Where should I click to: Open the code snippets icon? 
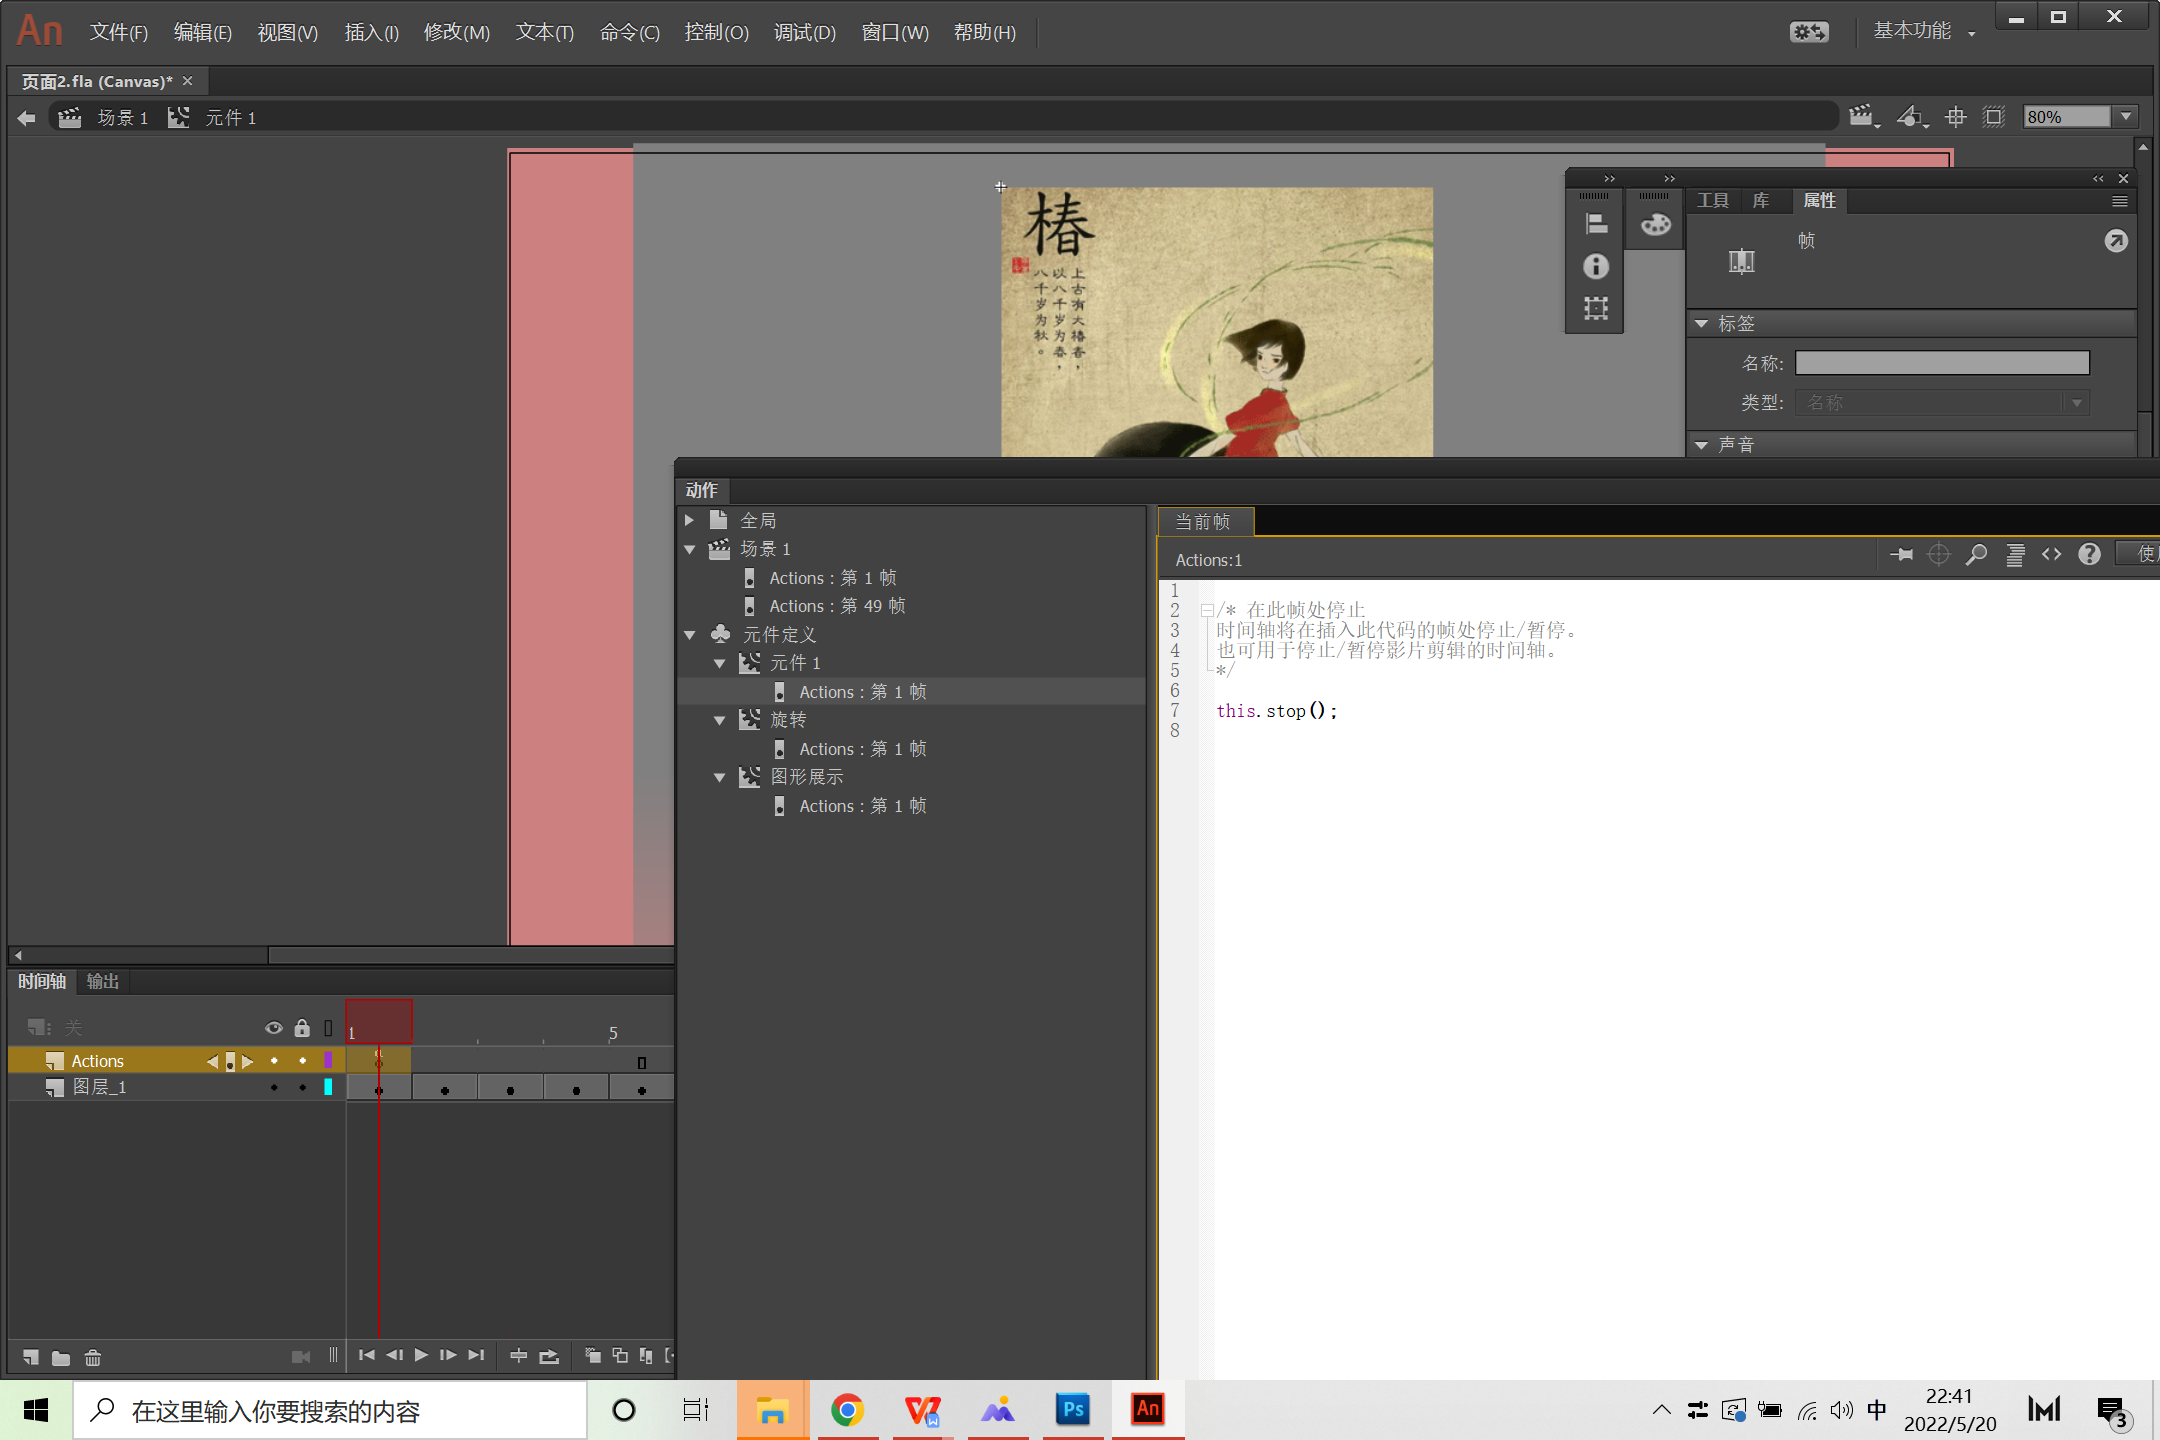tap(2052, 555)
